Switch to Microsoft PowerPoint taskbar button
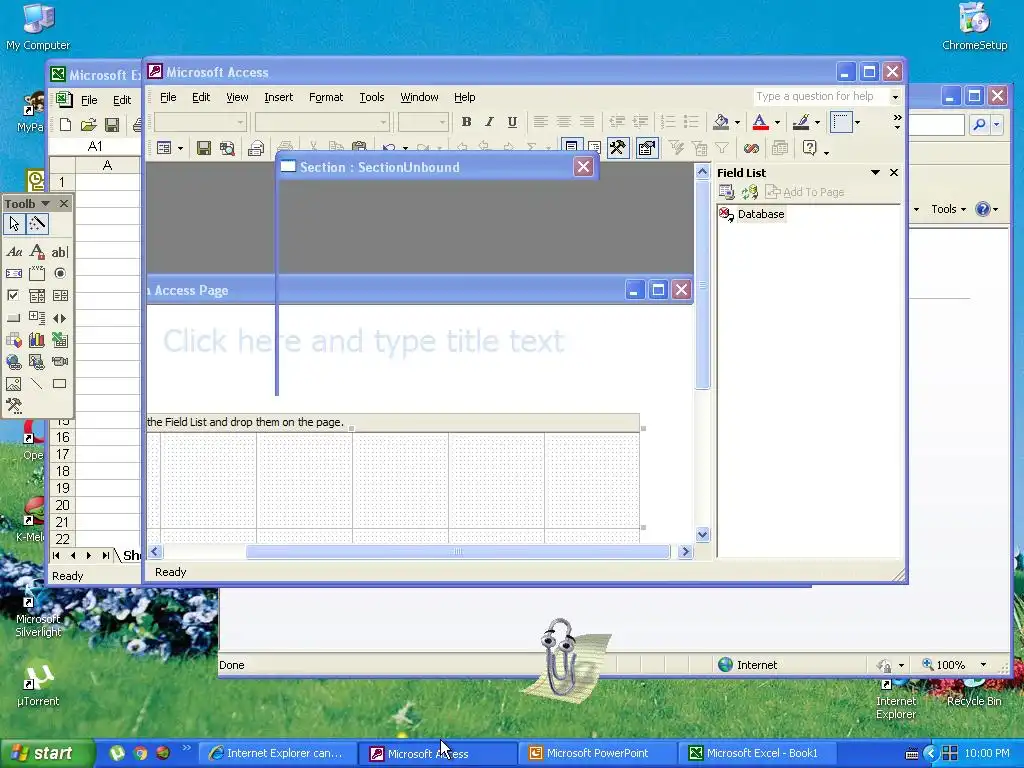This screenshot has height=768, width=1024. pyautogui.click(x=597, y=753)
